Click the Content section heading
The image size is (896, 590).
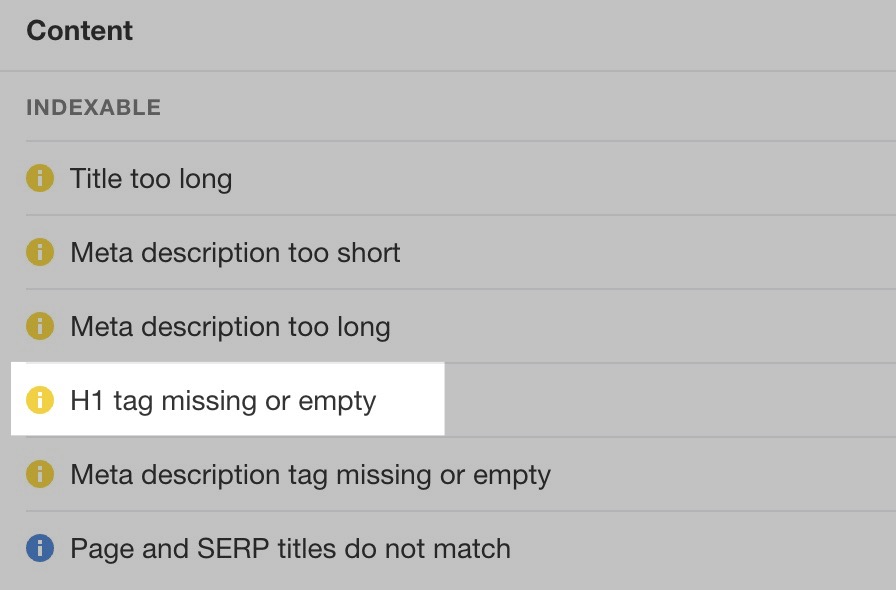79,30
